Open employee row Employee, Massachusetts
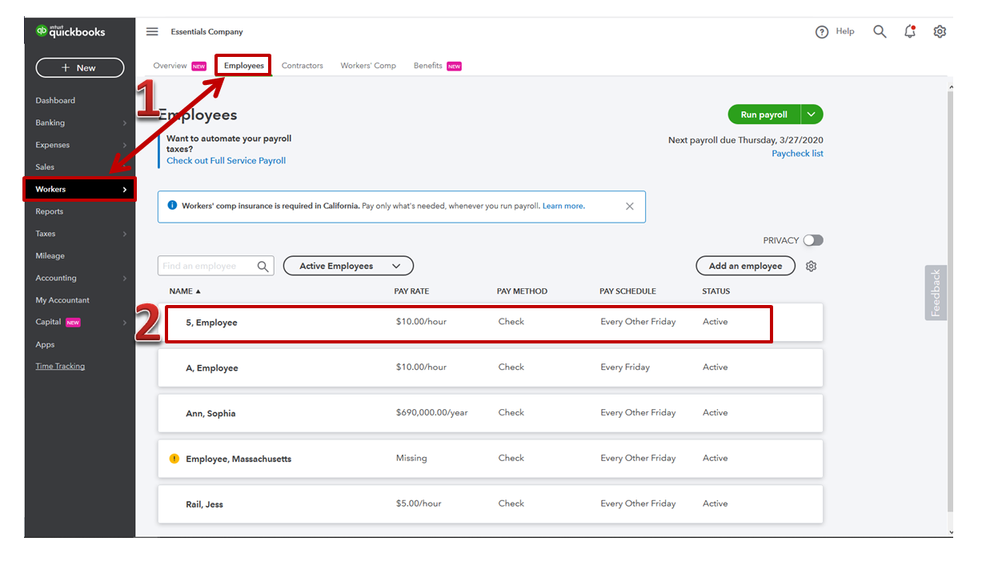The image size is (998, 574). 490,458
